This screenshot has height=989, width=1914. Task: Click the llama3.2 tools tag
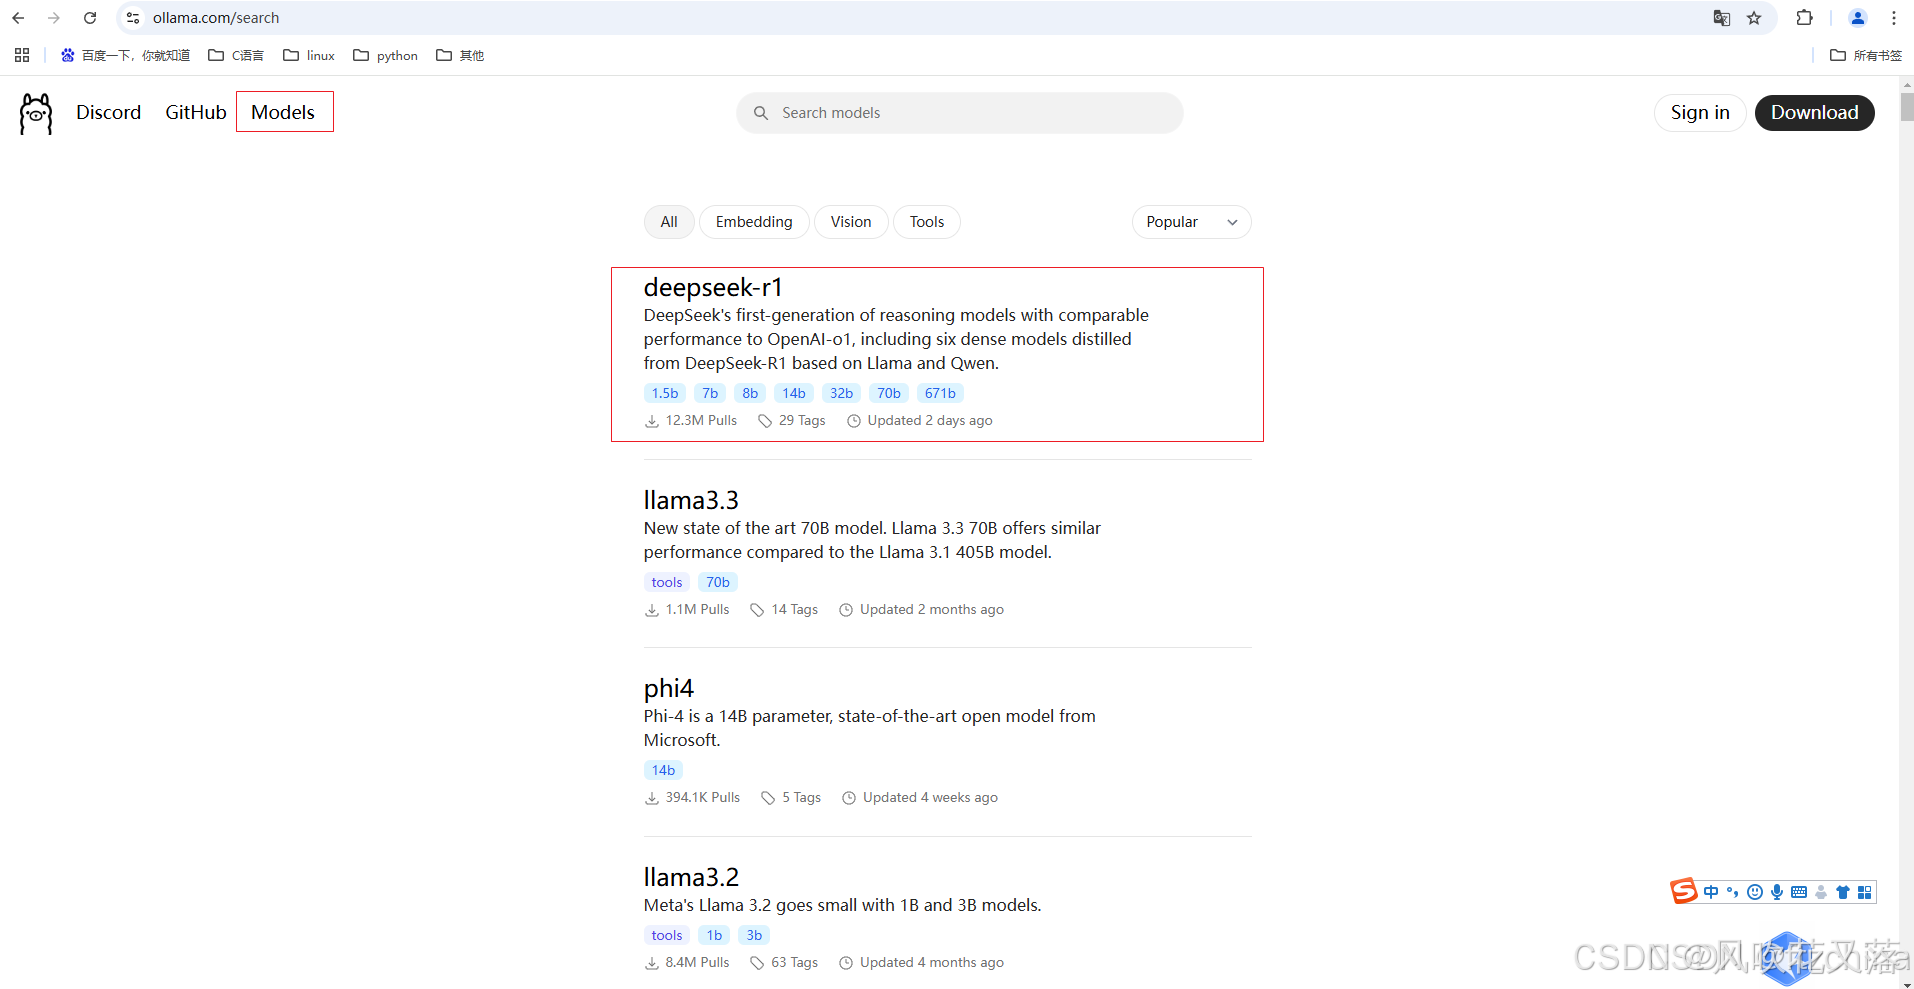(667, 935)
